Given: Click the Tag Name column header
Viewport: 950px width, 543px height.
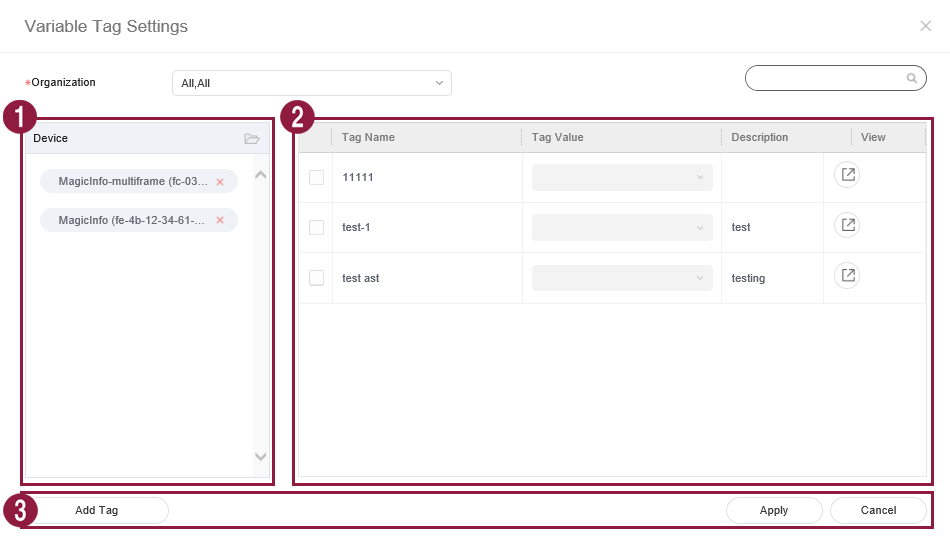Looking at the screenshot, I should [369, 137].
